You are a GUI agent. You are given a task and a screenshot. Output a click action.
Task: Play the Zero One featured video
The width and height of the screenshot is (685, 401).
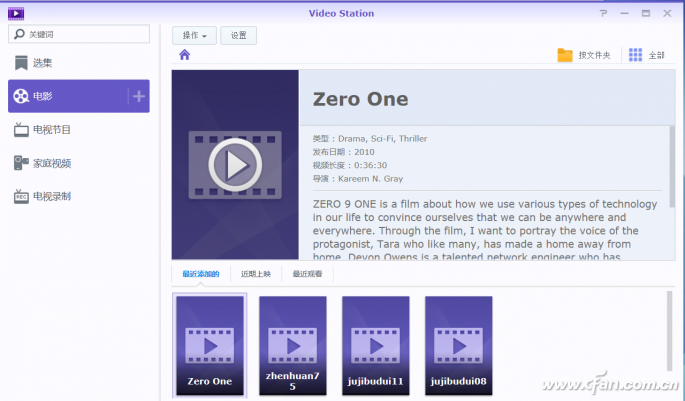click(x=234, y=165)
